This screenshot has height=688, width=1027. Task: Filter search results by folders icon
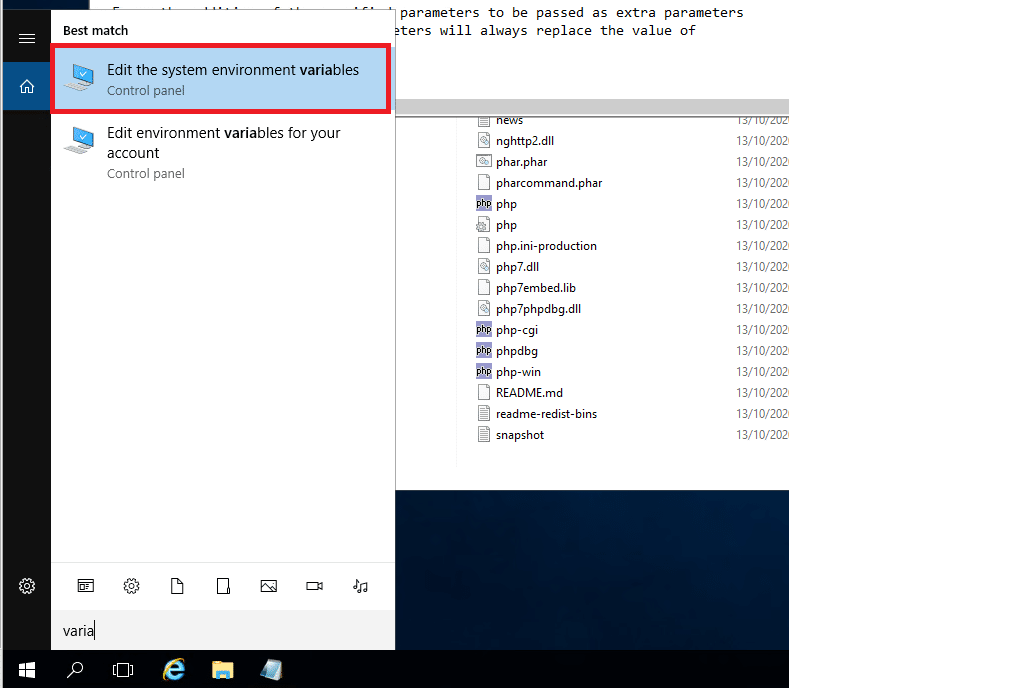[223, 586]
